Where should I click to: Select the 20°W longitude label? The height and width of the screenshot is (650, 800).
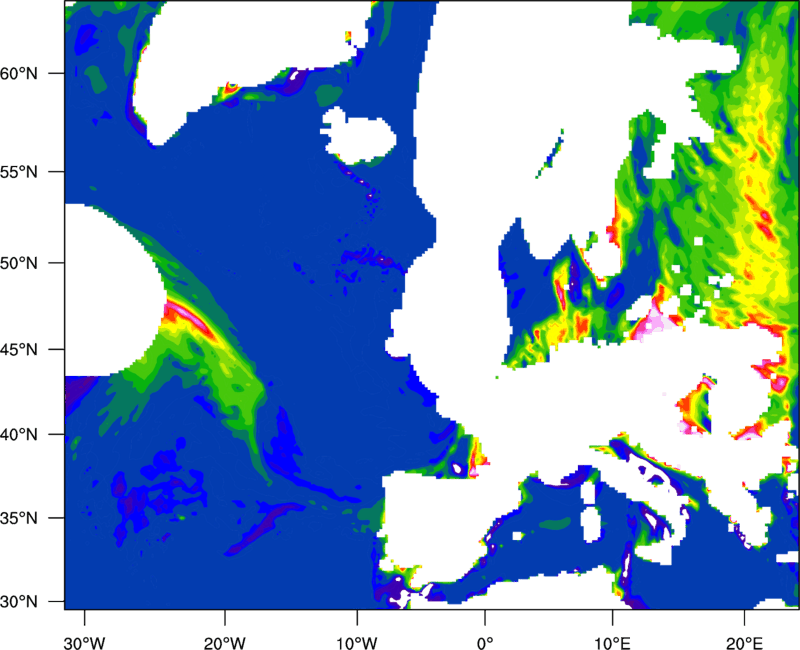point(225,642)
